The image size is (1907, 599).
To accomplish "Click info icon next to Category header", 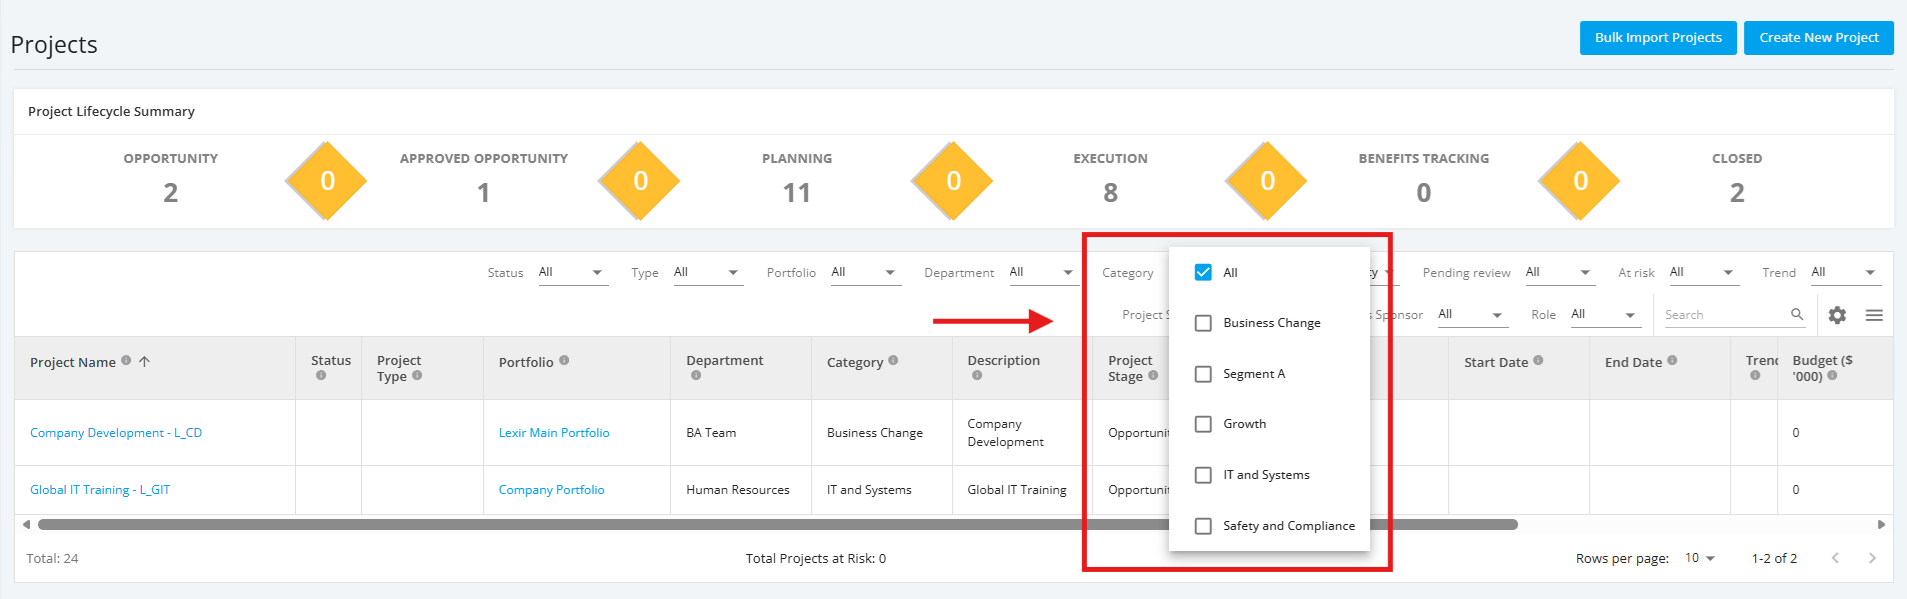I will click(x=893, y=360).
